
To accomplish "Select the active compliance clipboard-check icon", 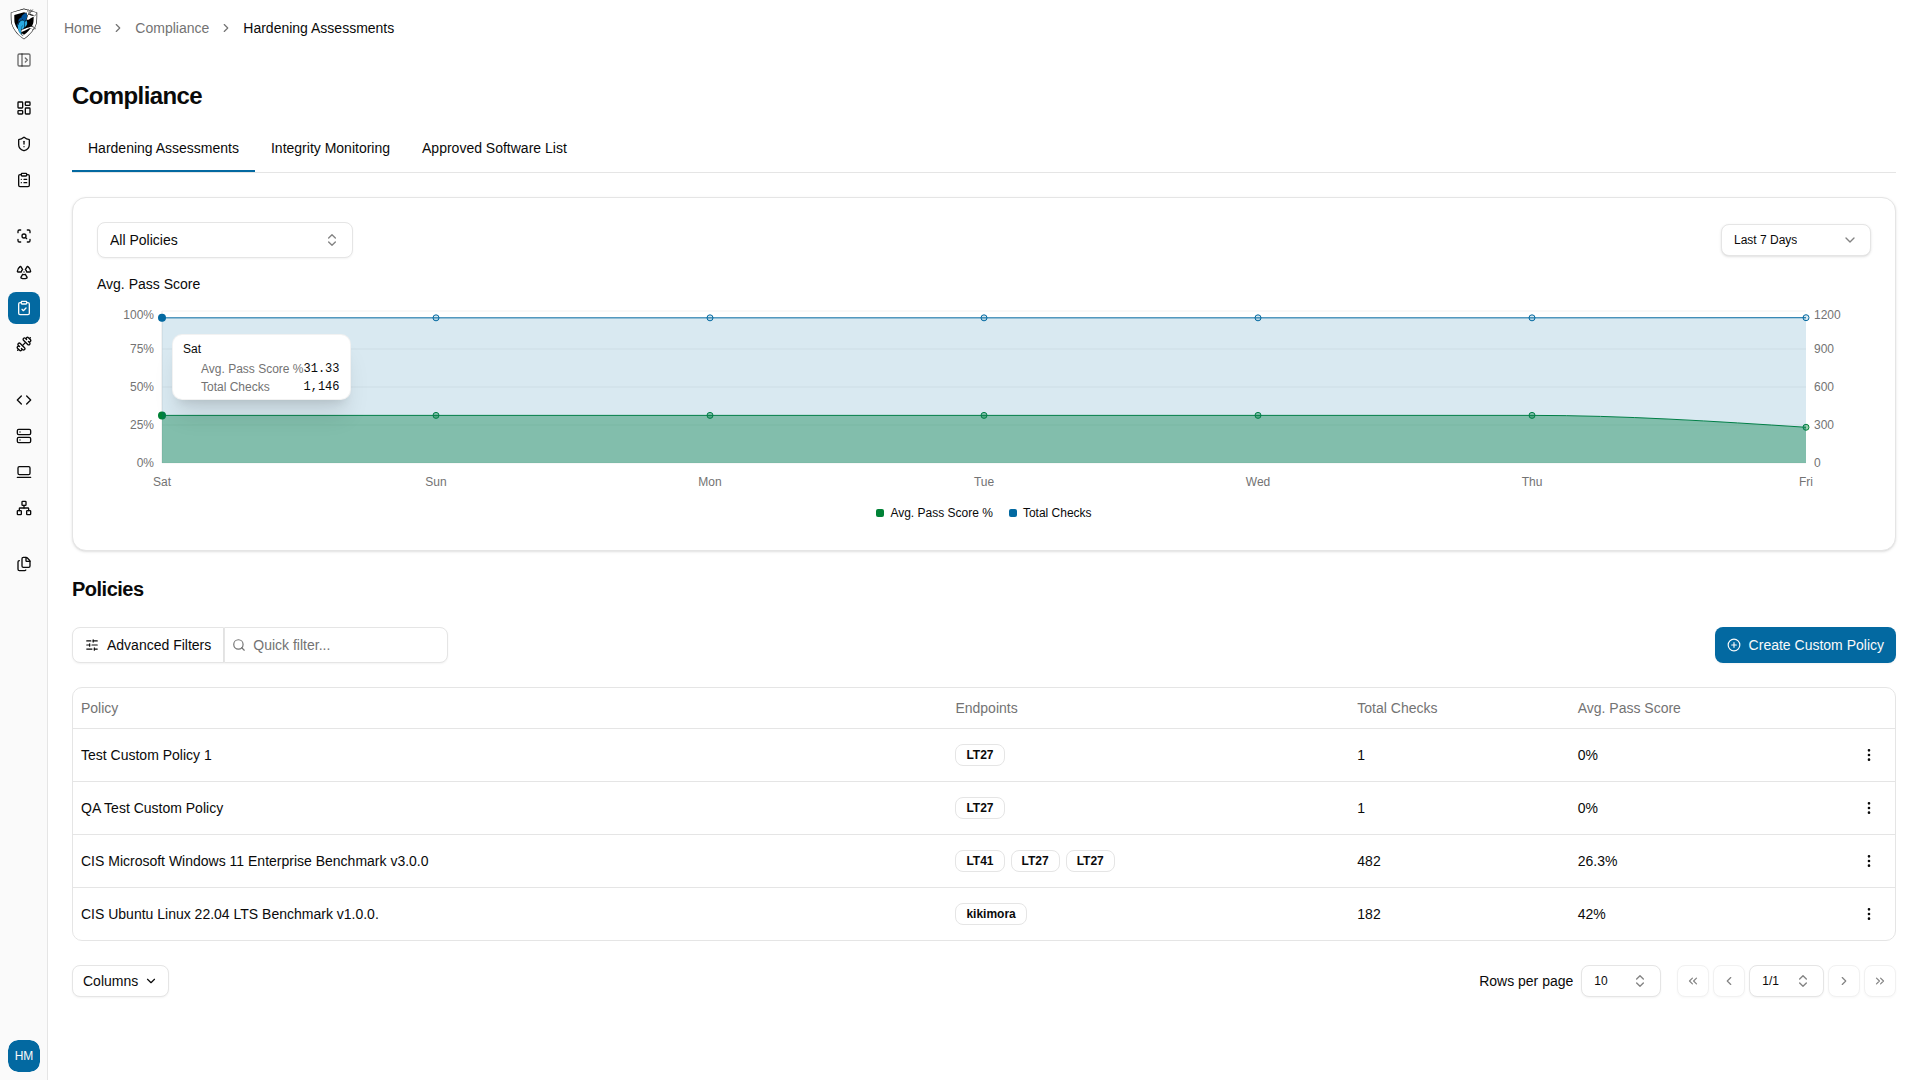I will (24, 308).
